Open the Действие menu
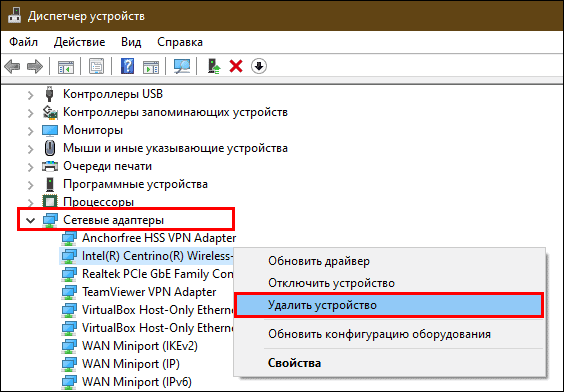 pos(79,42)
